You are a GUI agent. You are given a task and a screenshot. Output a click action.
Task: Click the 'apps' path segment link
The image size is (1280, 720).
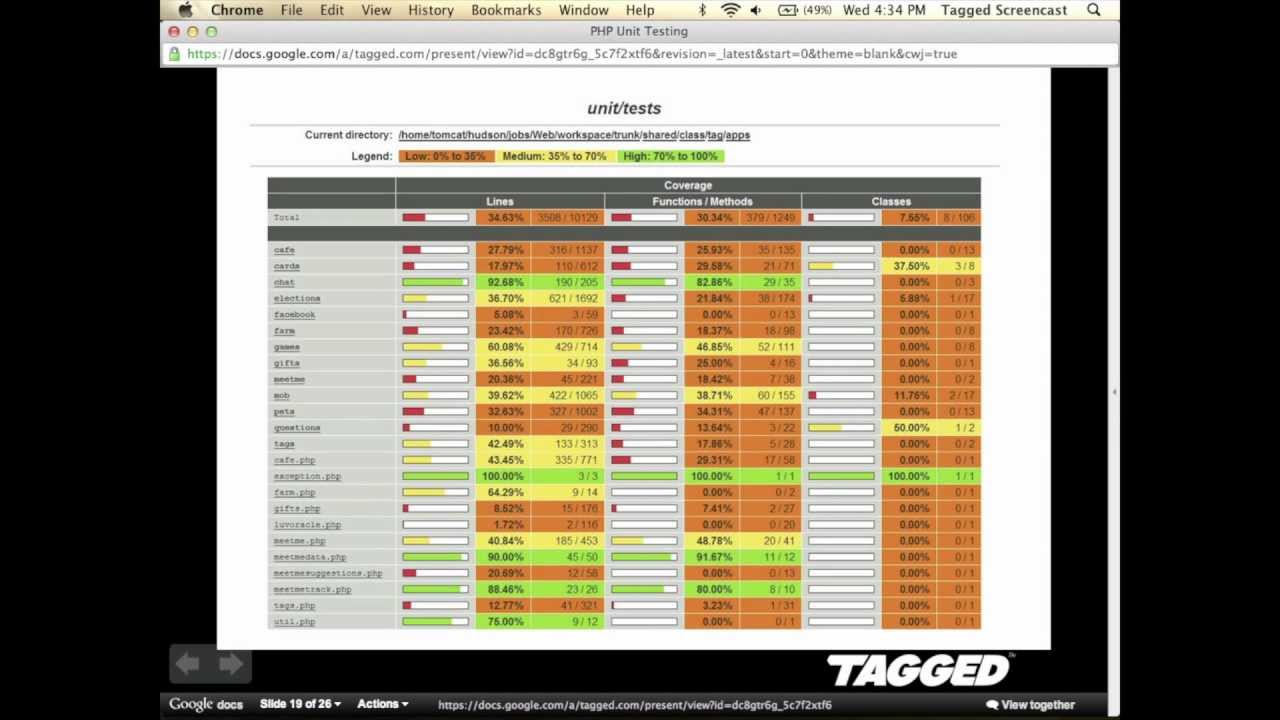pos(738,135)
